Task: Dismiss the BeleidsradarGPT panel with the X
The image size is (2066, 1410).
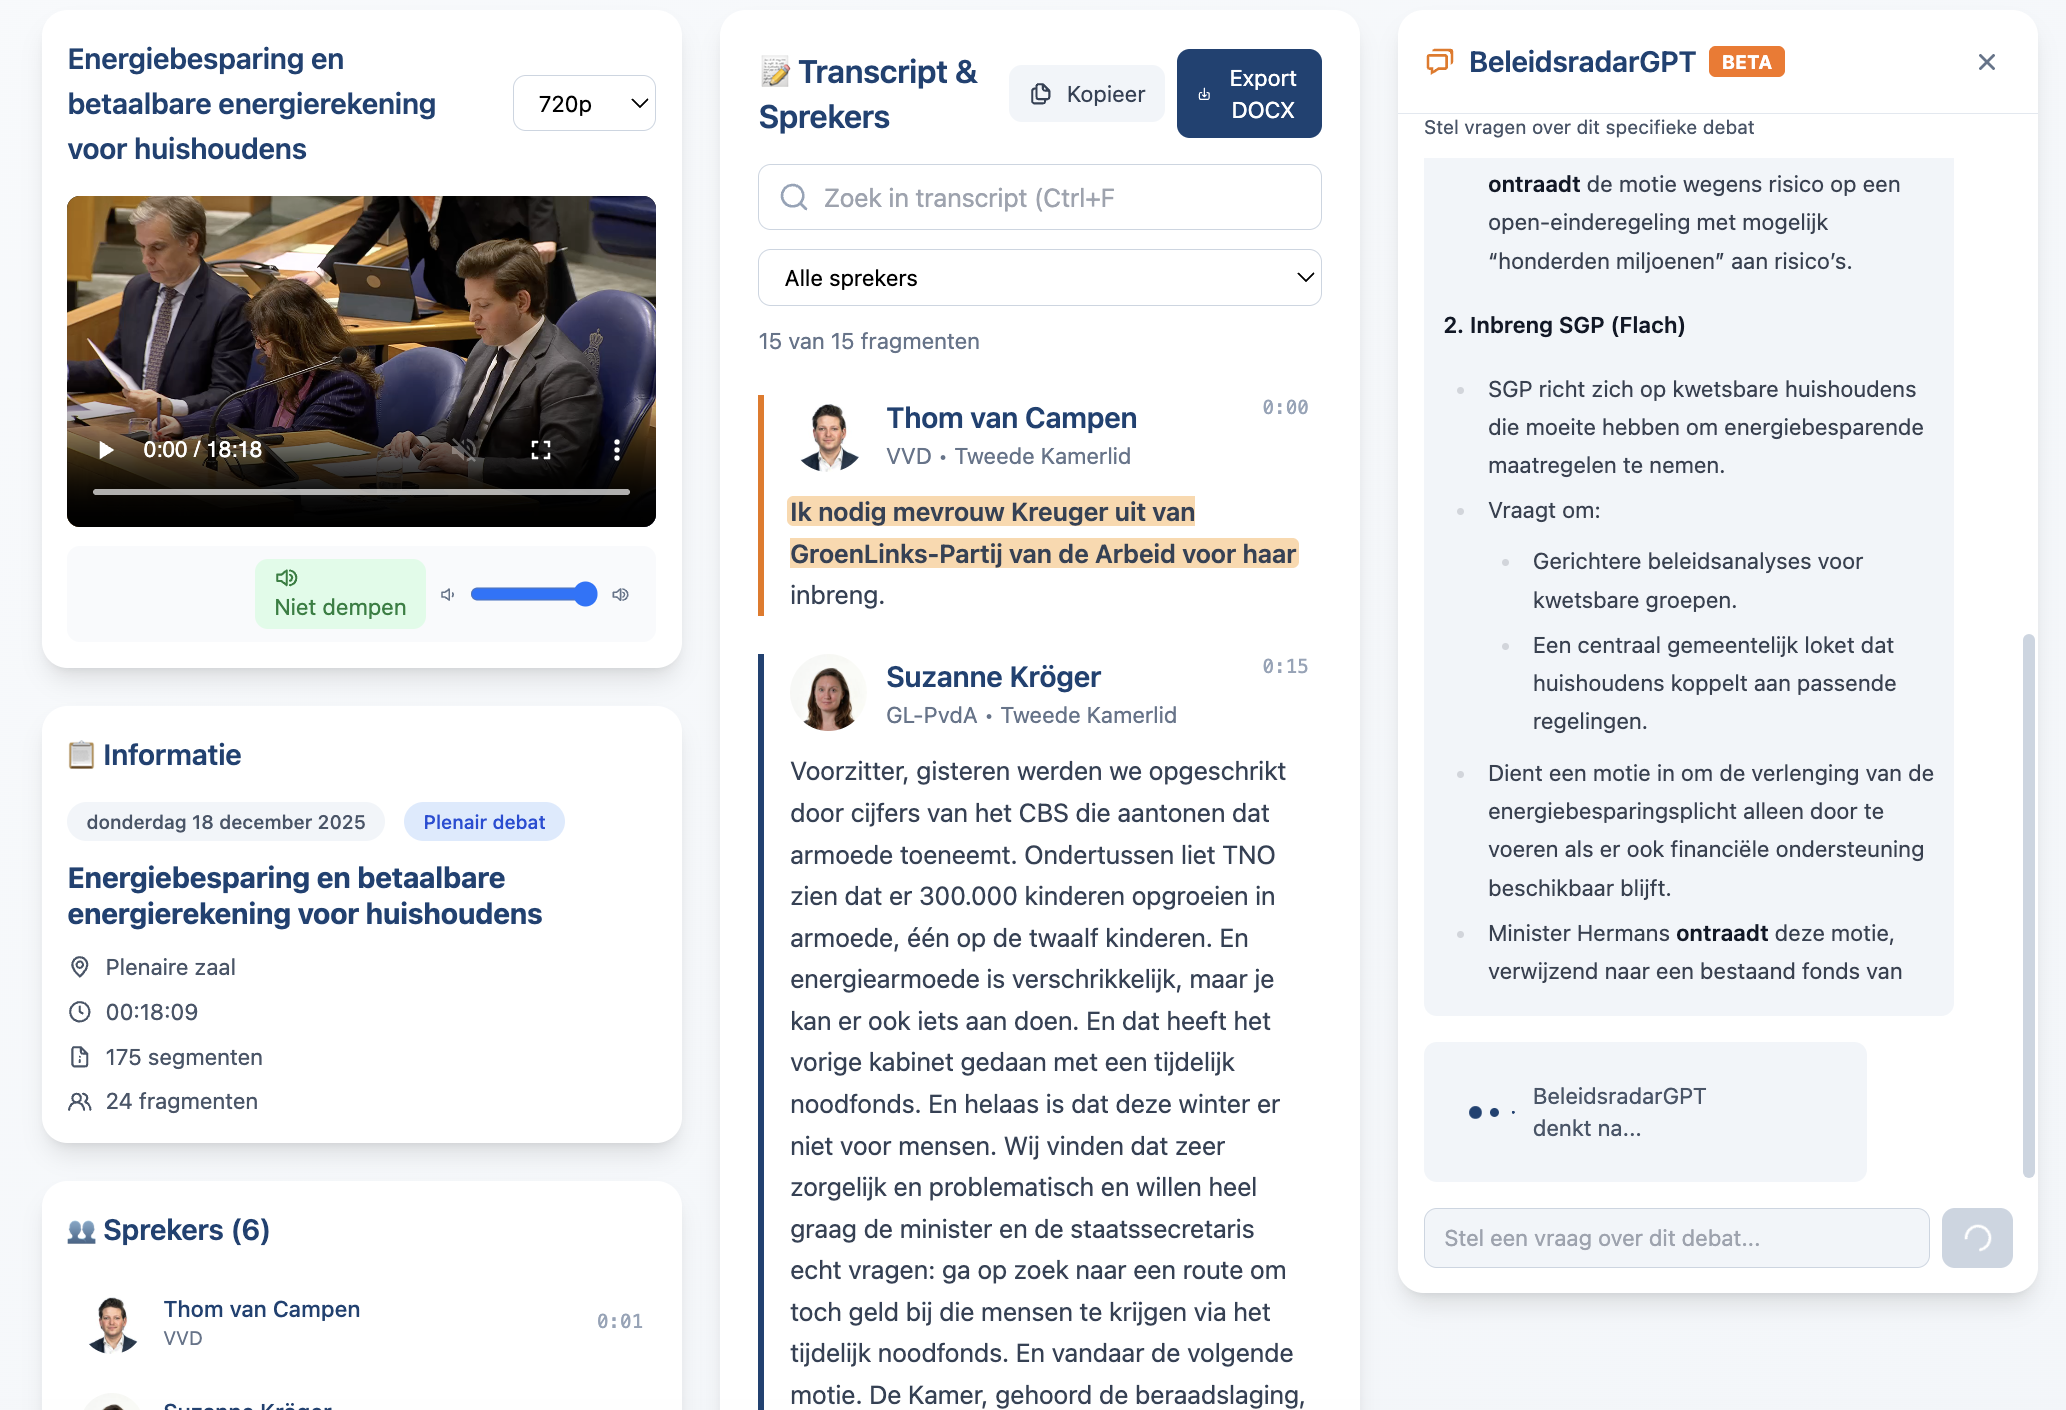Action: (1986, 61)
